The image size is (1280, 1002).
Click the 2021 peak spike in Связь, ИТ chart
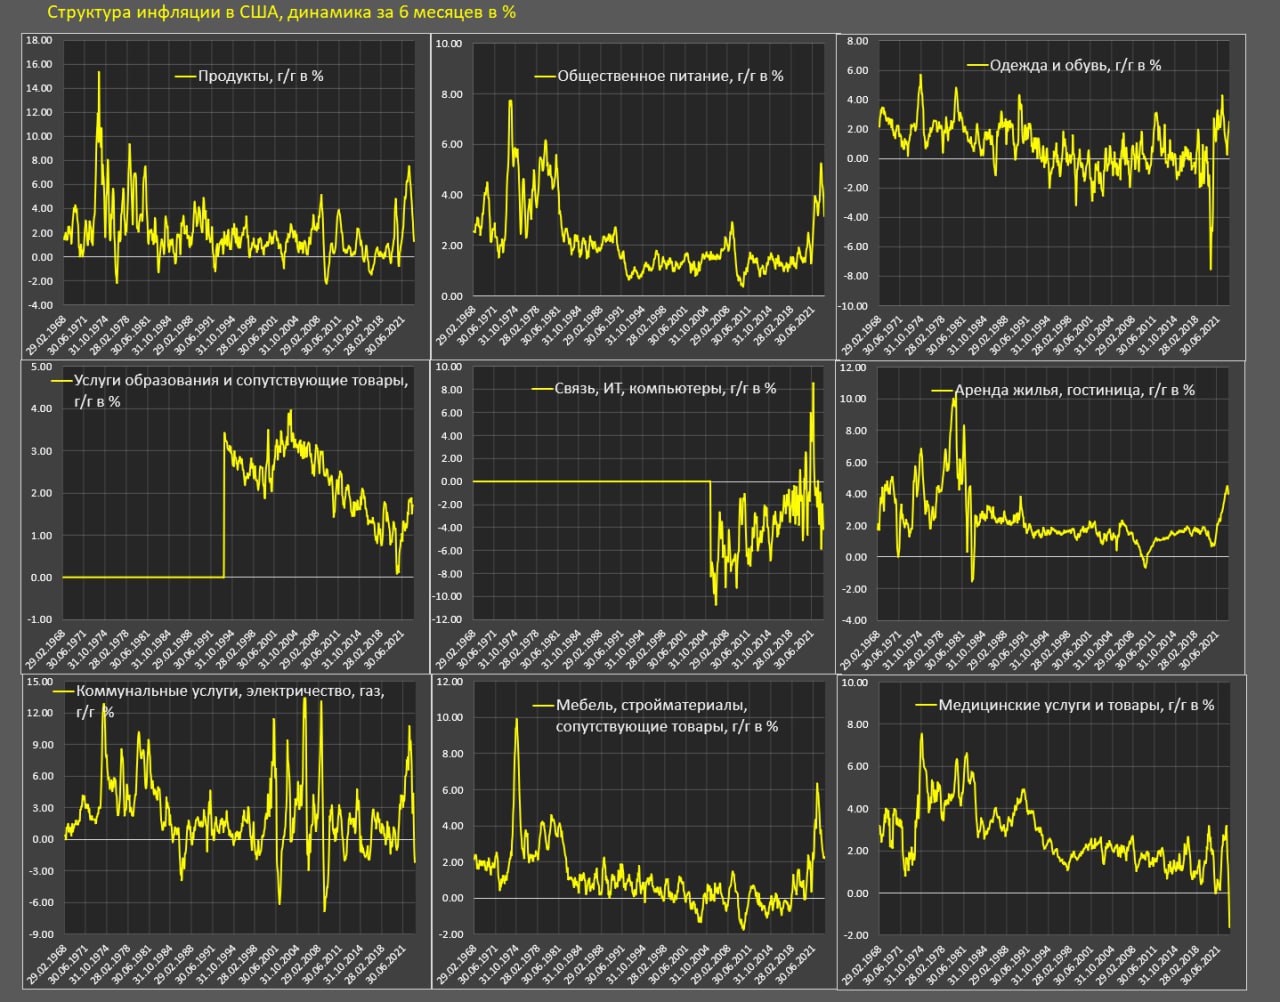pos(813,384)
